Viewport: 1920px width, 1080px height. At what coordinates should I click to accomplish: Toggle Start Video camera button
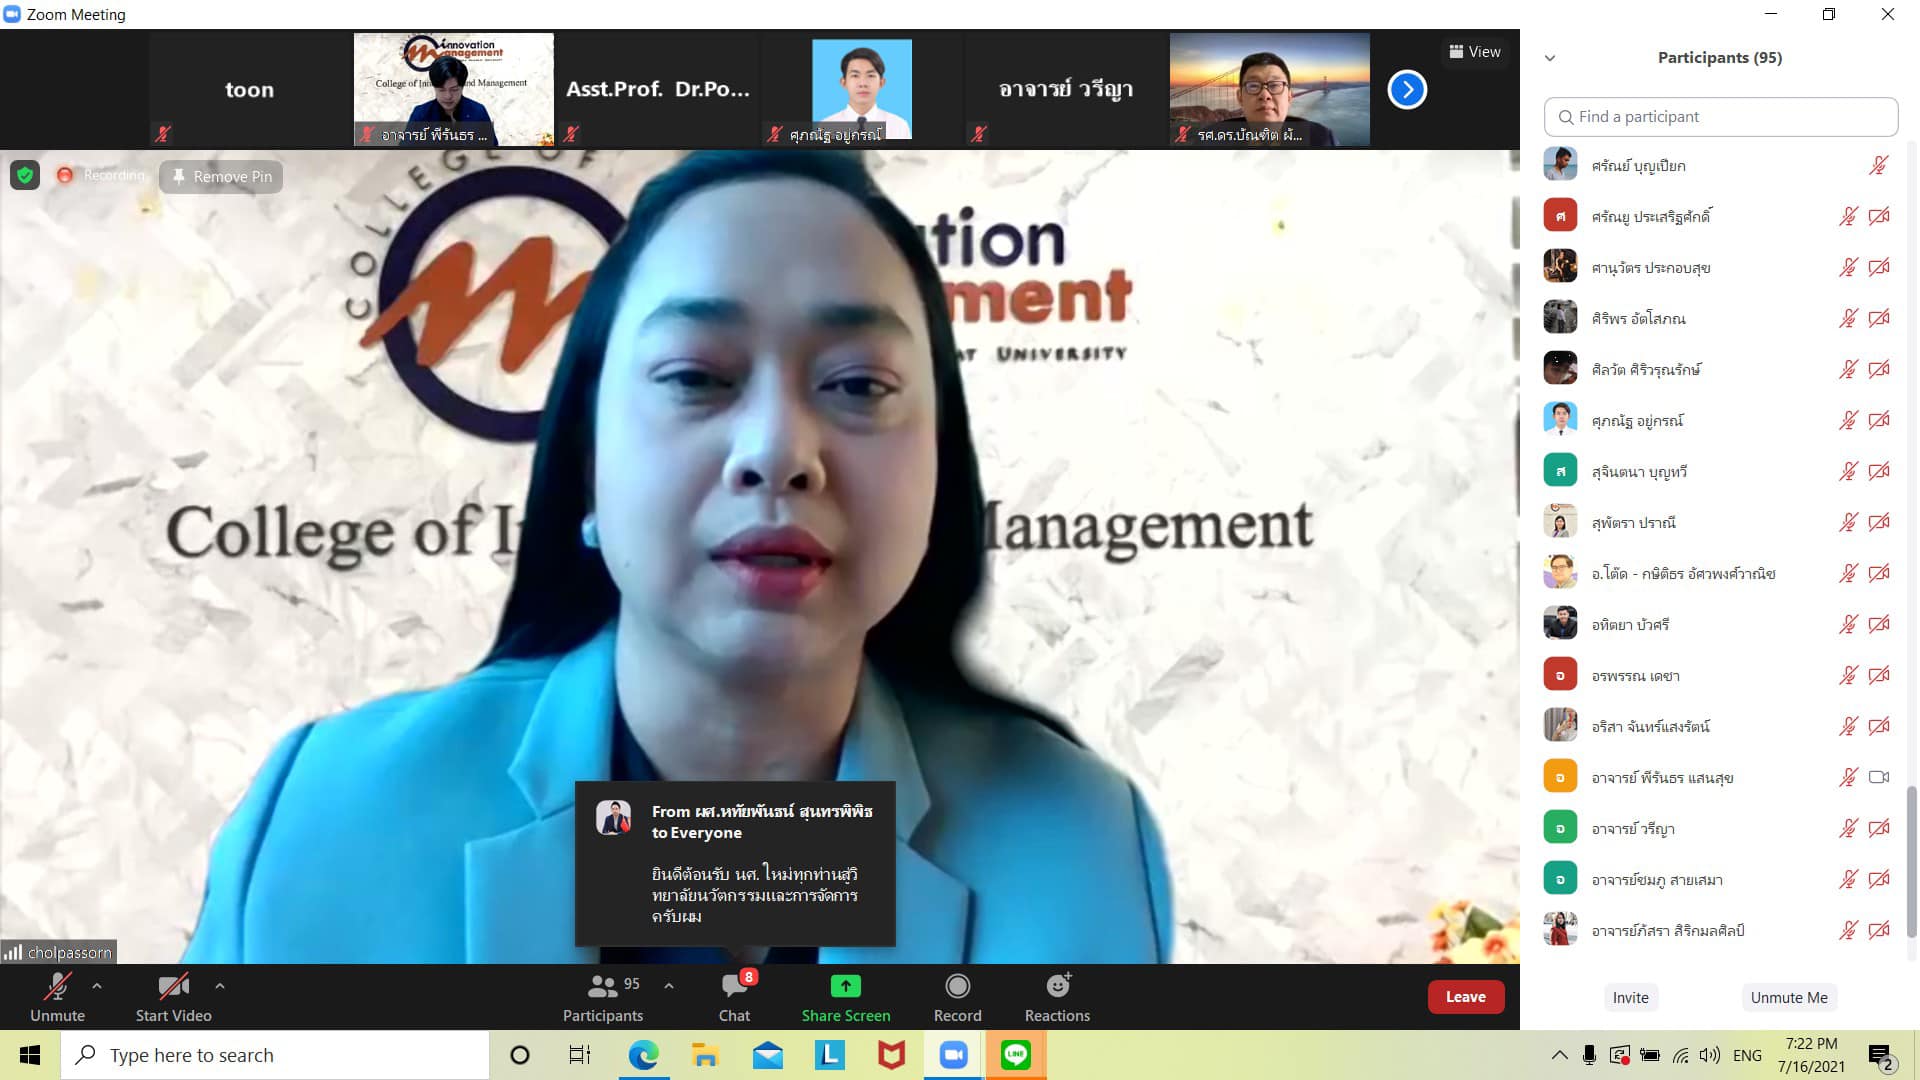[173, 987]
